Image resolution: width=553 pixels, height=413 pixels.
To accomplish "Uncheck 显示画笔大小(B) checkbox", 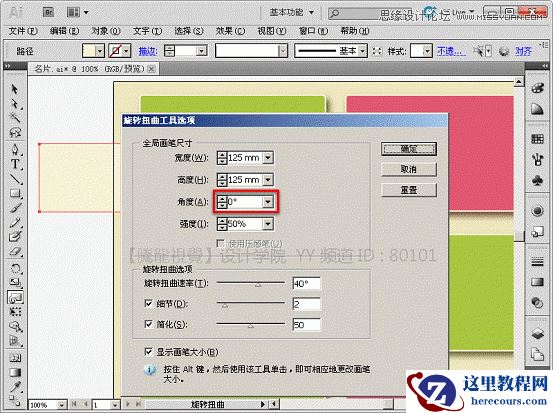I will [148, 352].
